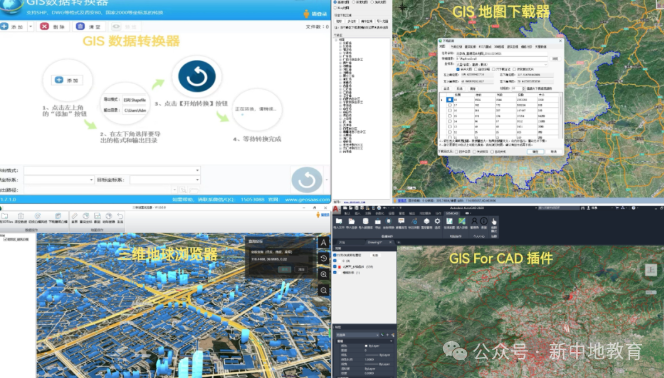Open the dropdown arrow next to Add button
This screenshot has height=378, width=664.
click(30, 27)
